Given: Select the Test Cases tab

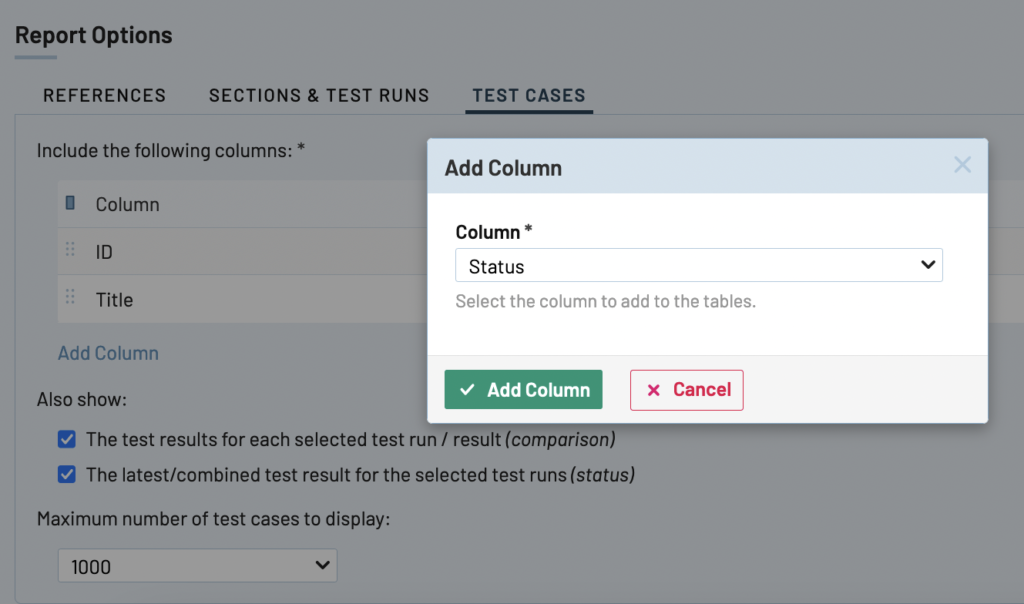Looking at the screenshot, I should pos(529,96).
